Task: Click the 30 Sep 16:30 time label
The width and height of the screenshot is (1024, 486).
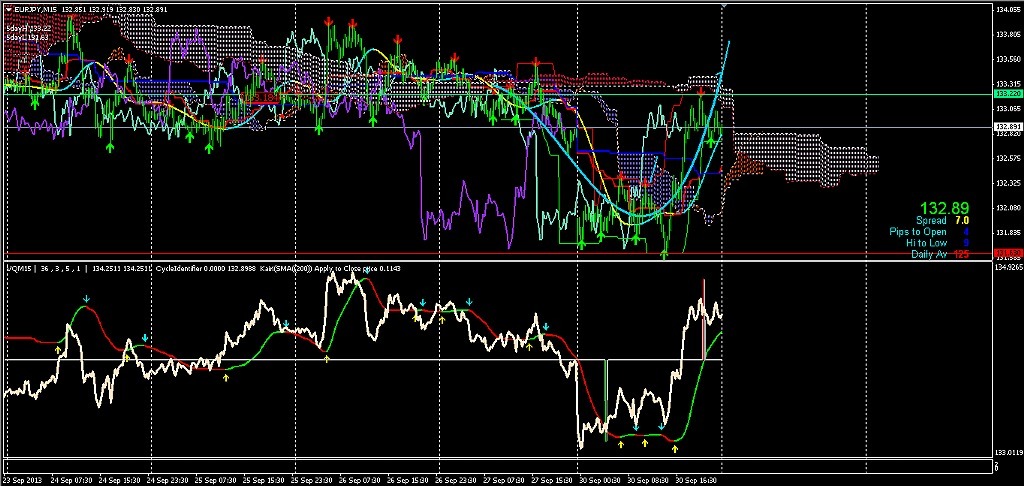Action: [697, 479]
